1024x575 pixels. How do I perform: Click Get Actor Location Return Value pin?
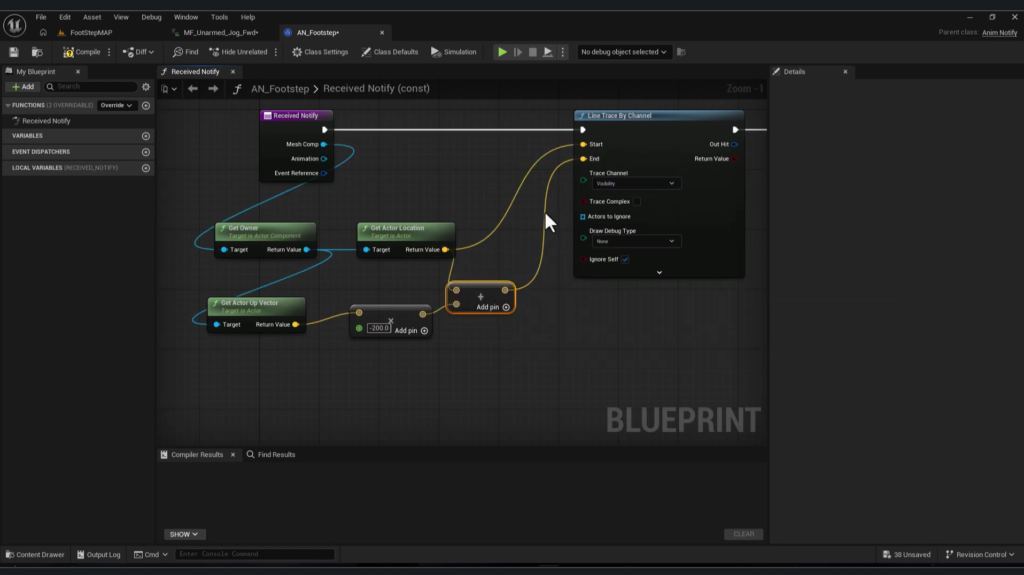pos(445,250)
